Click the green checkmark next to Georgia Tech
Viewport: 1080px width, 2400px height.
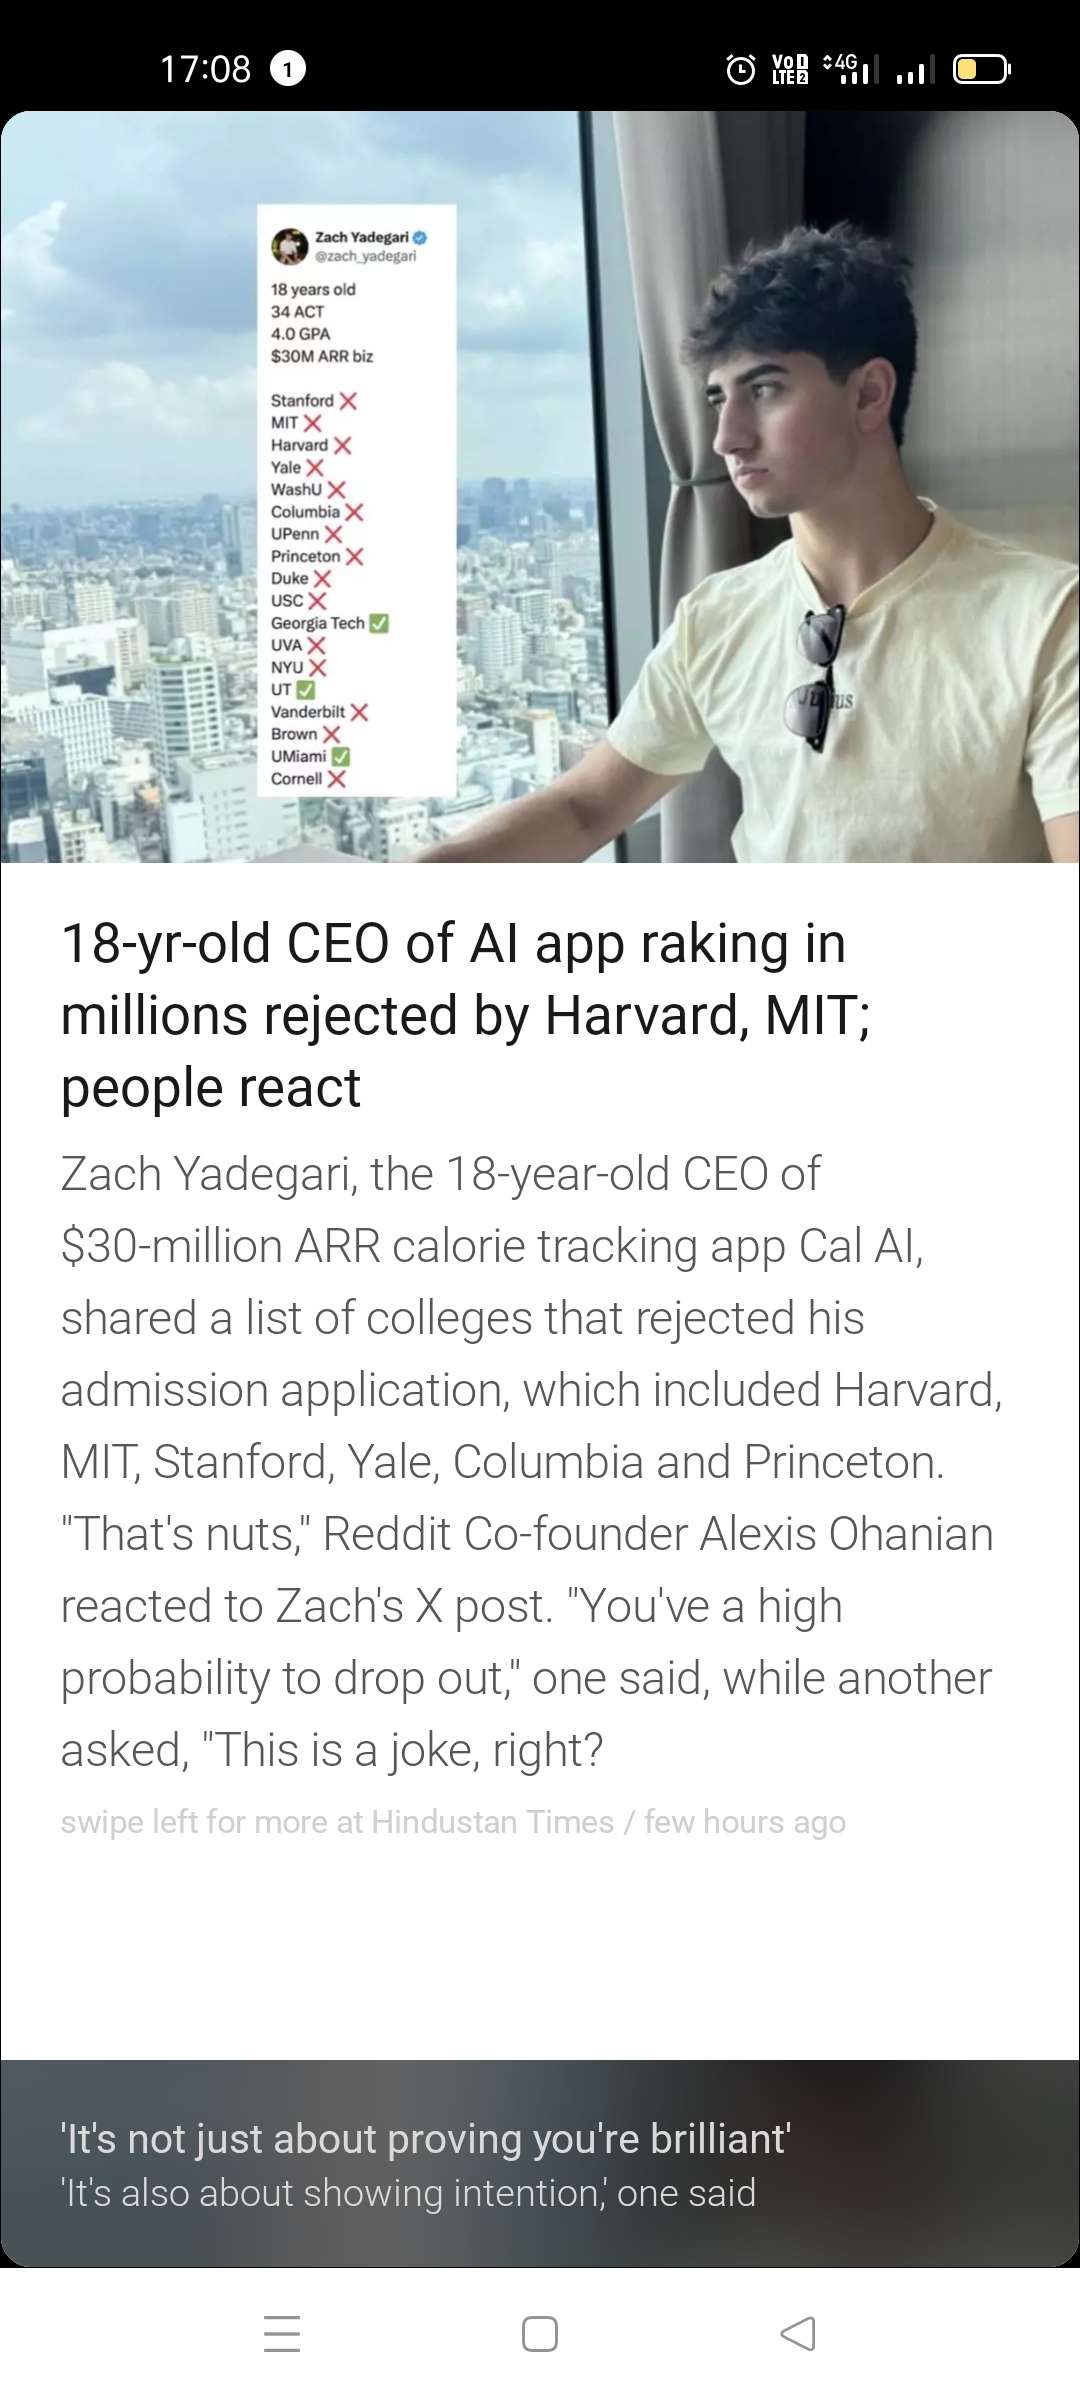click(x=379, y=623)
